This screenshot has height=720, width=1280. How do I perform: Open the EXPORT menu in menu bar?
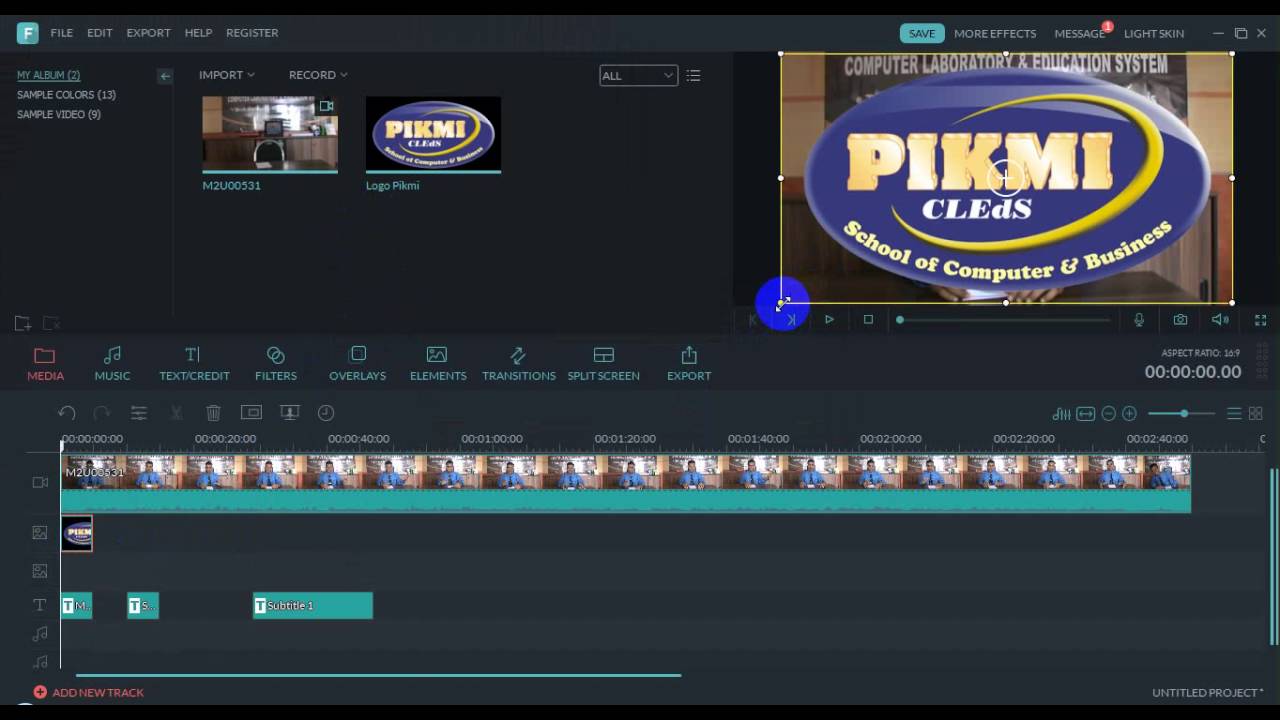pos(148,33)
